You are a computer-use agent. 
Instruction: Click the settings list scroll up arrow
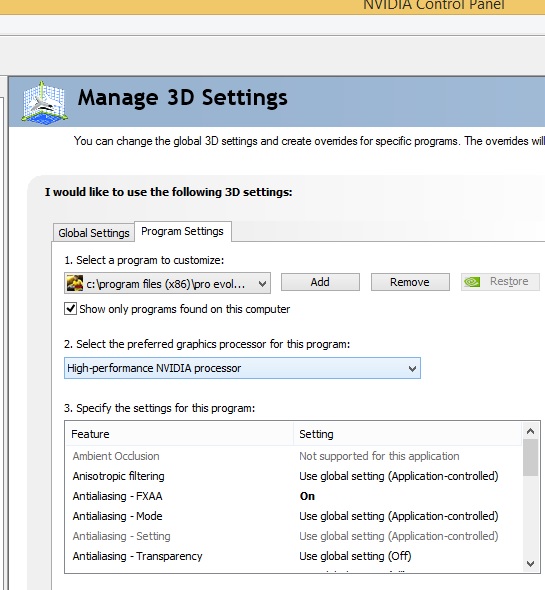tap(531, 431)
